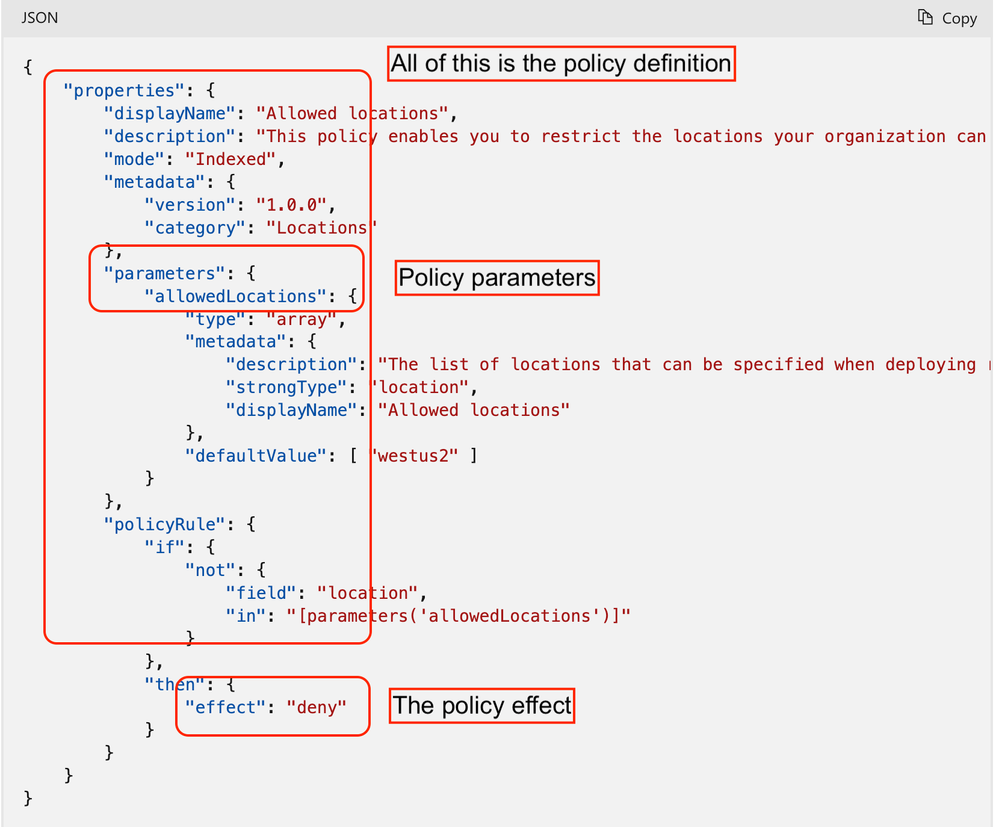Click the "Locations" category value
The height and width of the screenshot is (827, 999).
click(x=322, y=228)
